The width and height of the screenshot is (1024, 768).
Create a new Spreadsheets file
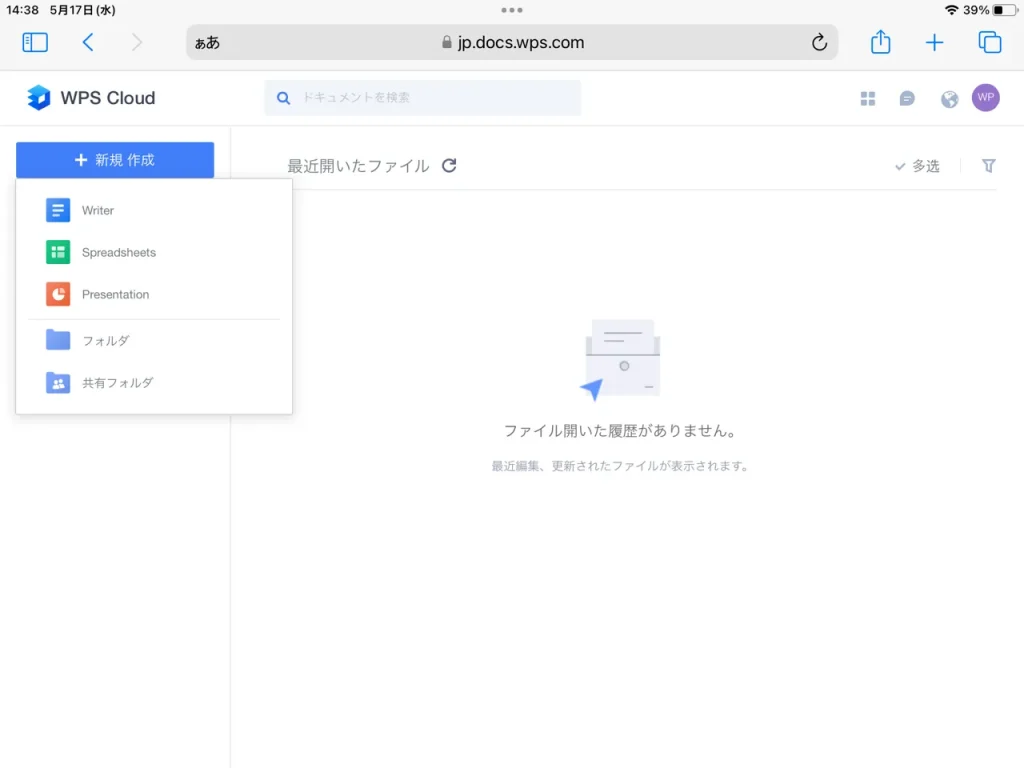click(118, 253)
